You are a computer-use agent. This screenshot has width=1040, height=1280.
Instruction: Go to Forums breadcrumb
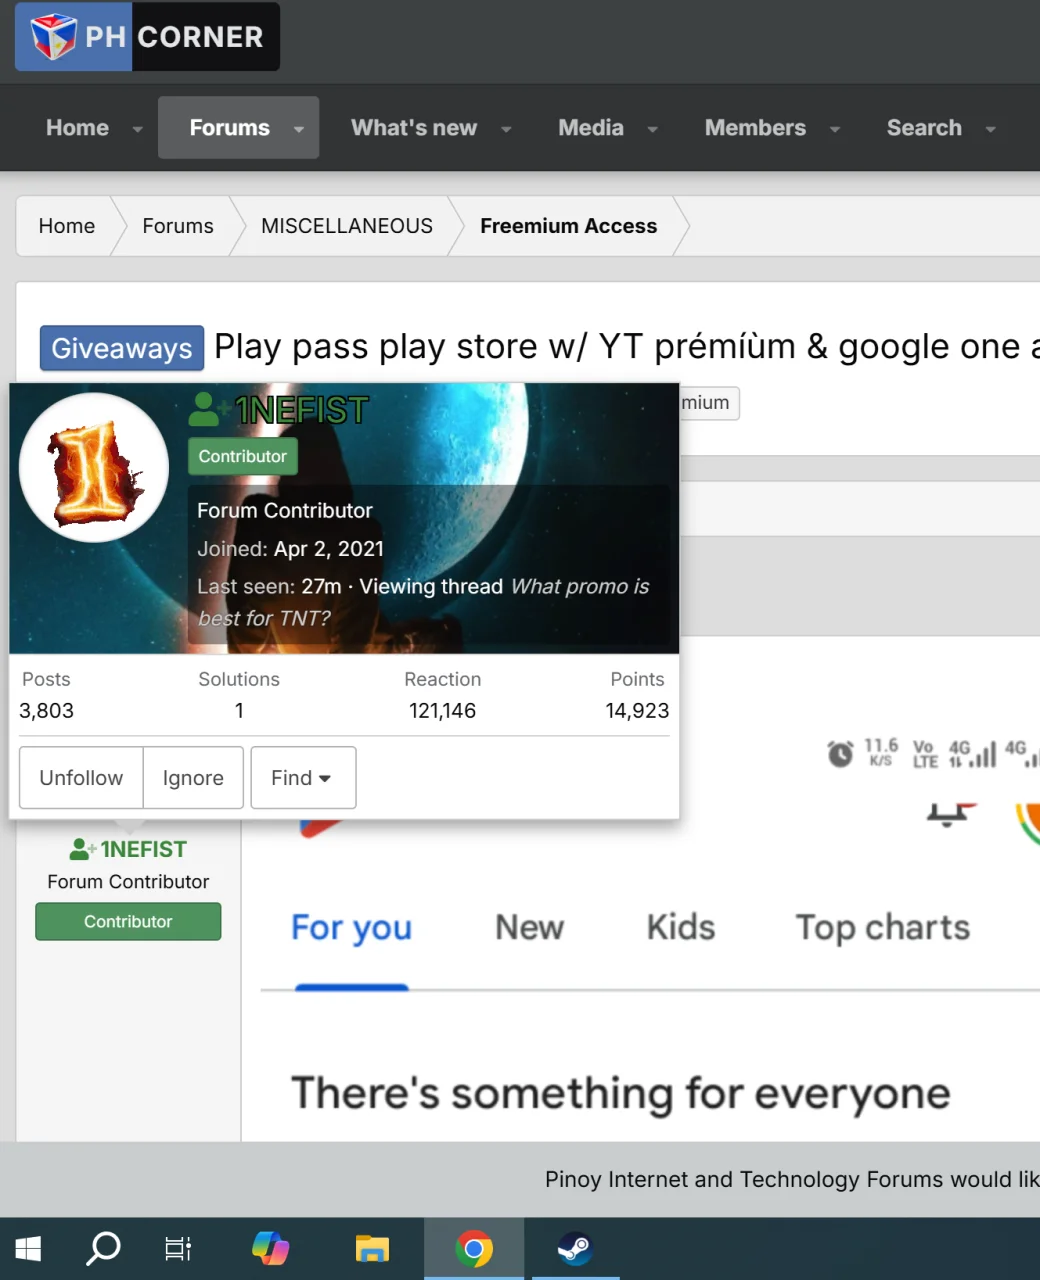178,226
